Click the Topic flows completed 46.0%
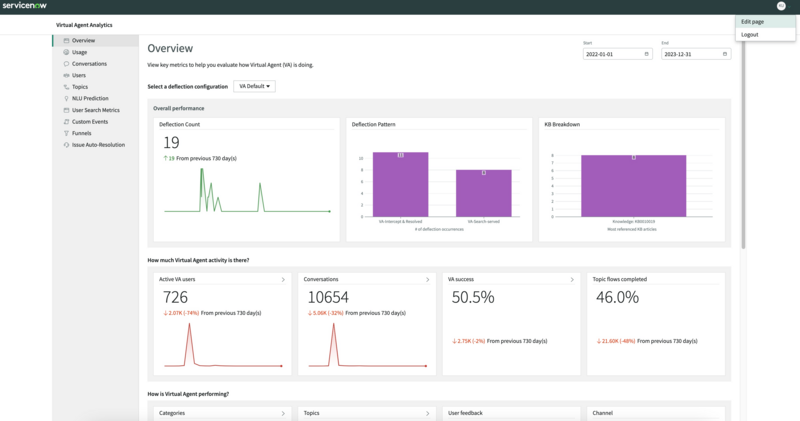 pos(617,297)
